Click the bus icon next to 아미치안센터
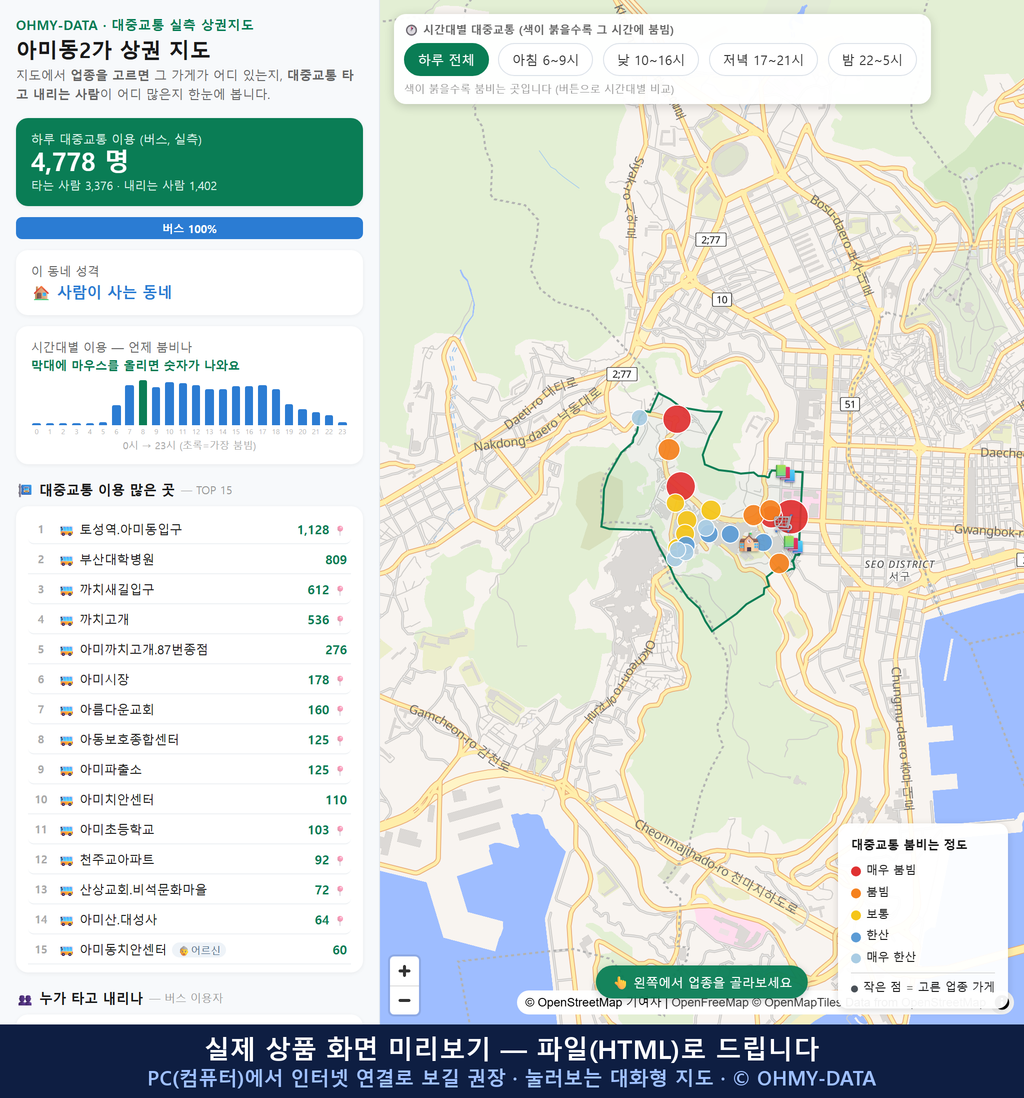Image resolution: width=1024 pixels, height=1098 pixels. click(x=67, y=800)
